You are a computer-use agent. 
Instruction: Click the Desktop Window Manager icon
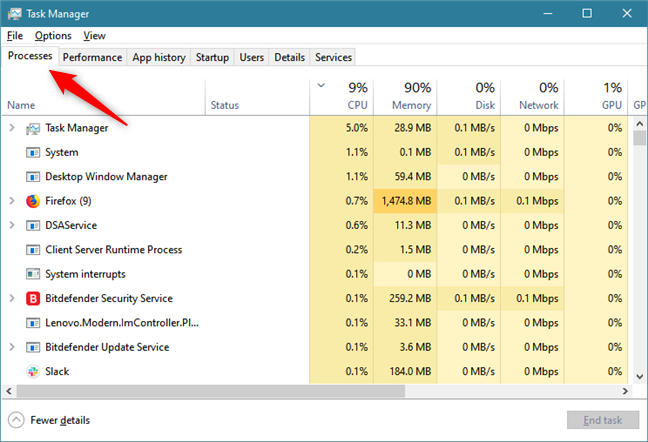(x=33, y=177)
